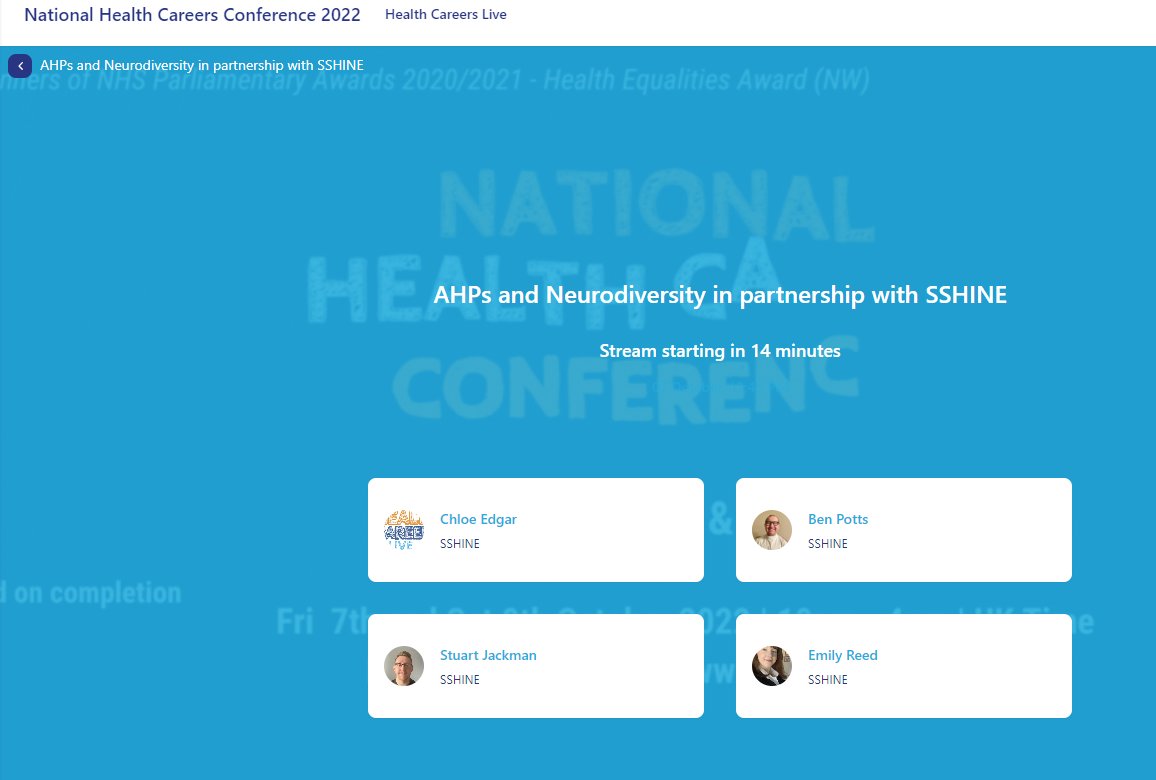Click the National Health Careers Conference 2022 header
Image resolution: width=1156 pixels, height=780 pixels.
pos(192,15)
